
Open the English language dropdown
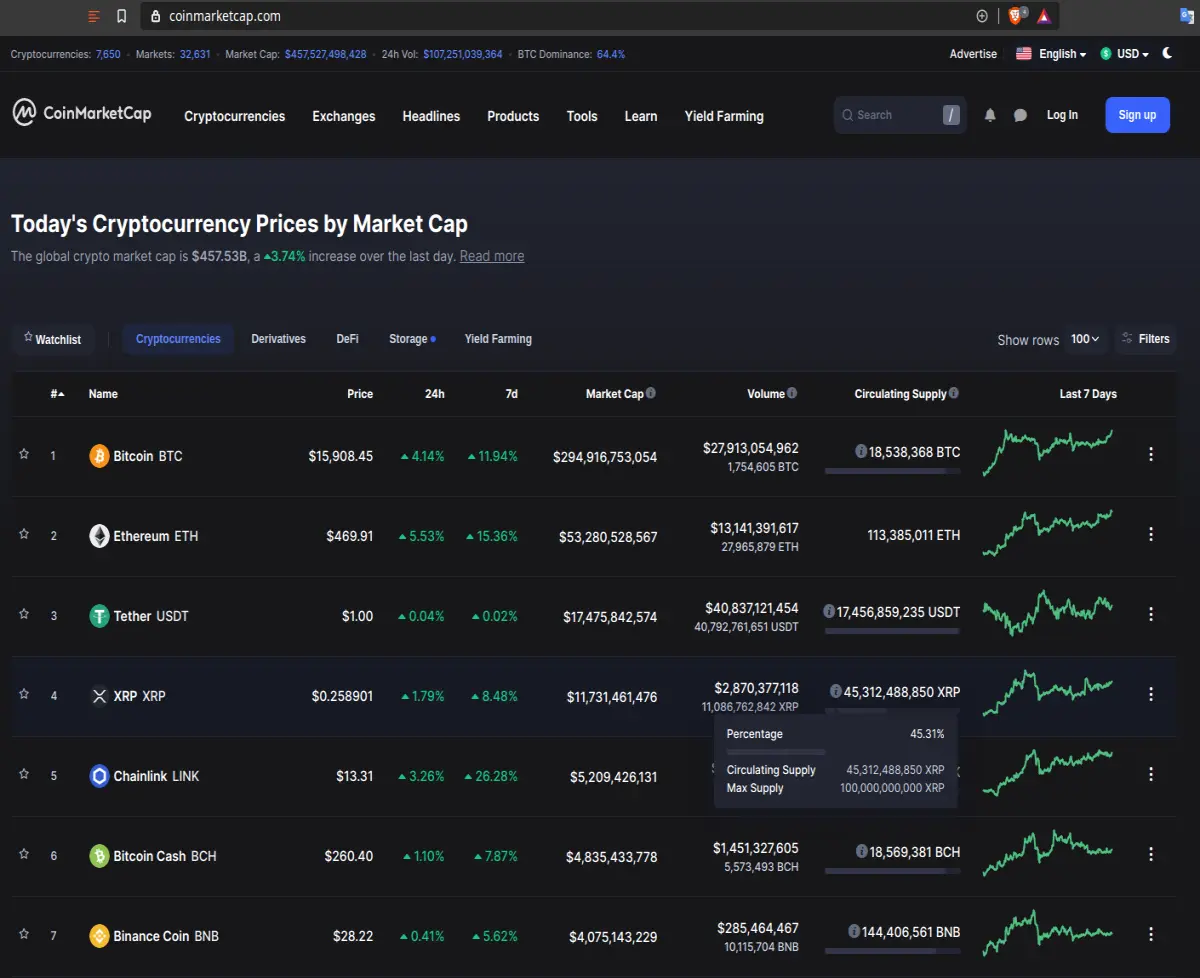pyautogui.click(x=1051, y=54)
